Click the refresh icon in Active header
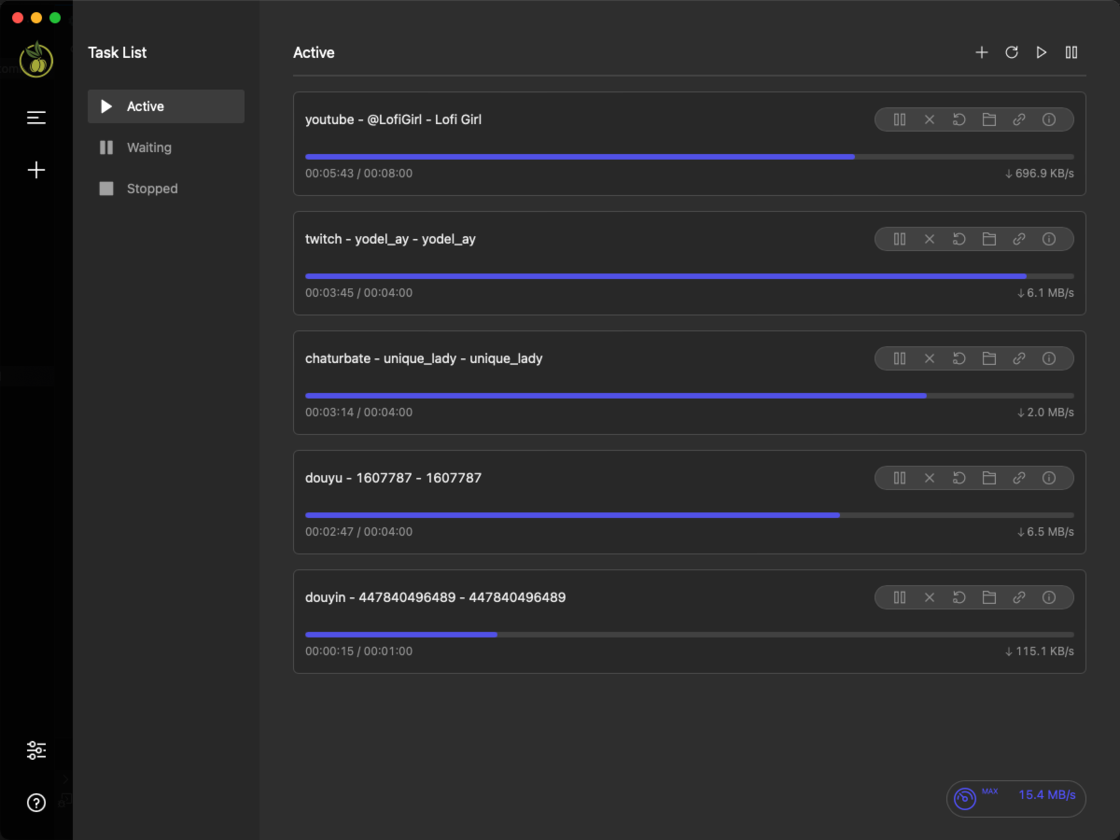 1011,52
